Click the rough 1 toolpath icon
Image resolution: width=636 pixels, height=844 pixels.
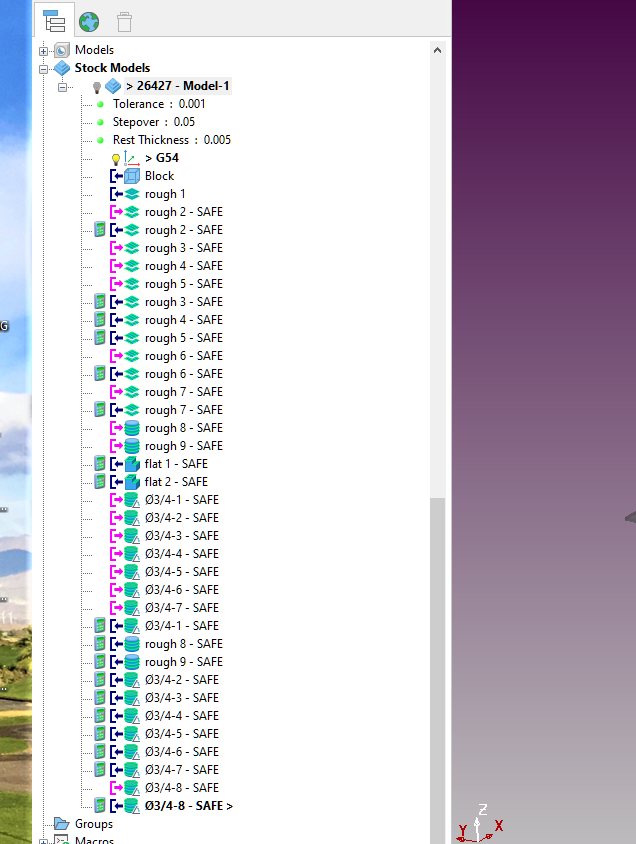tap(132, 194)
